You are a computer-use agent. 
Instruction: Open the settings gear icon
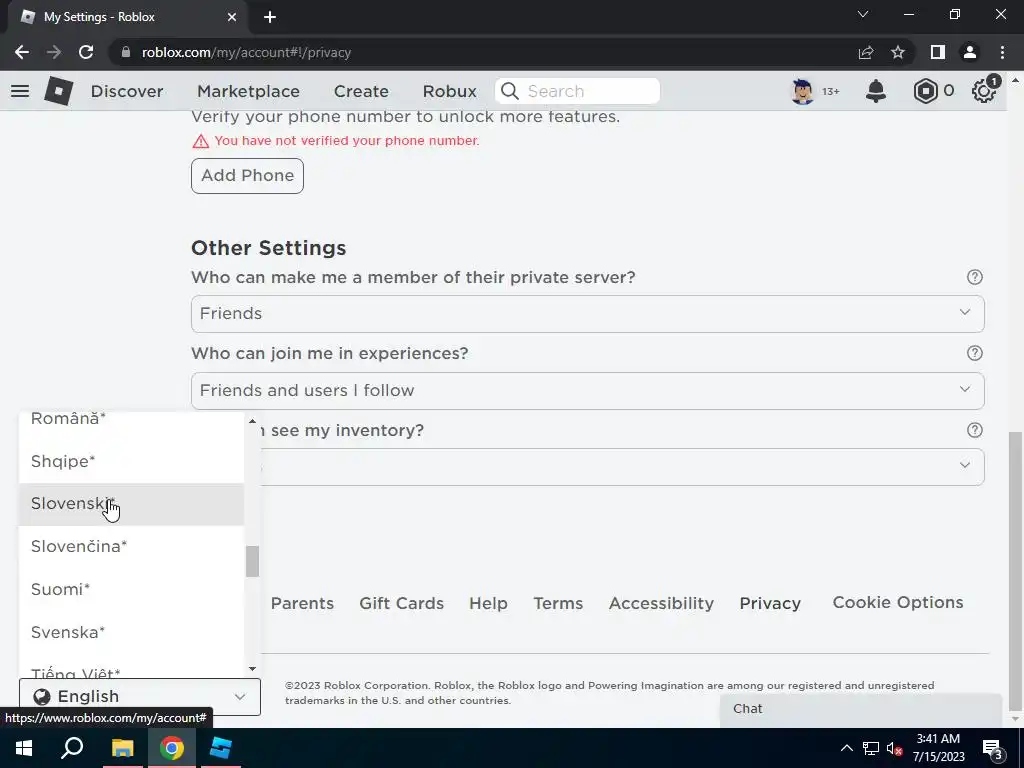[984, 91]
